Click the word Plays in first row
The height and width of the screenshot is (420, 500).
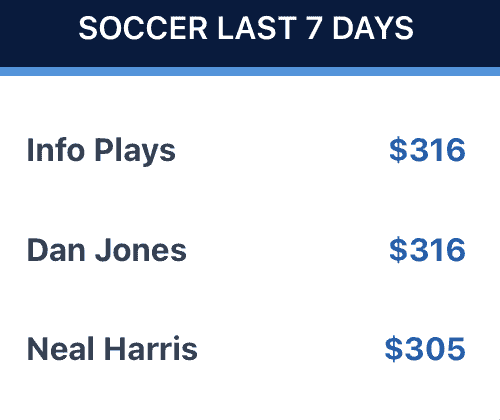coord(135,151)
